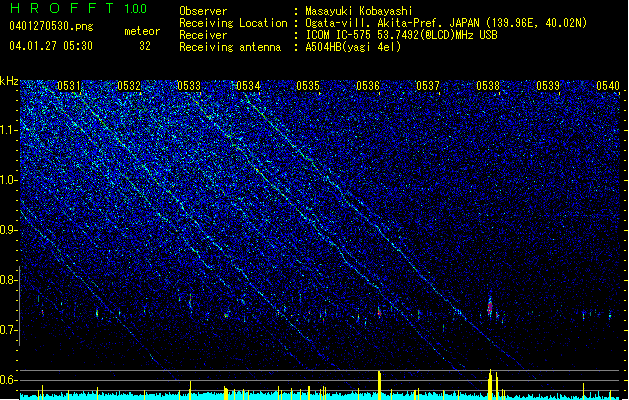The height and width of the screenshot is (400, 629).
Task: Click the Receiving Location label
Action: tap(233, 23)
